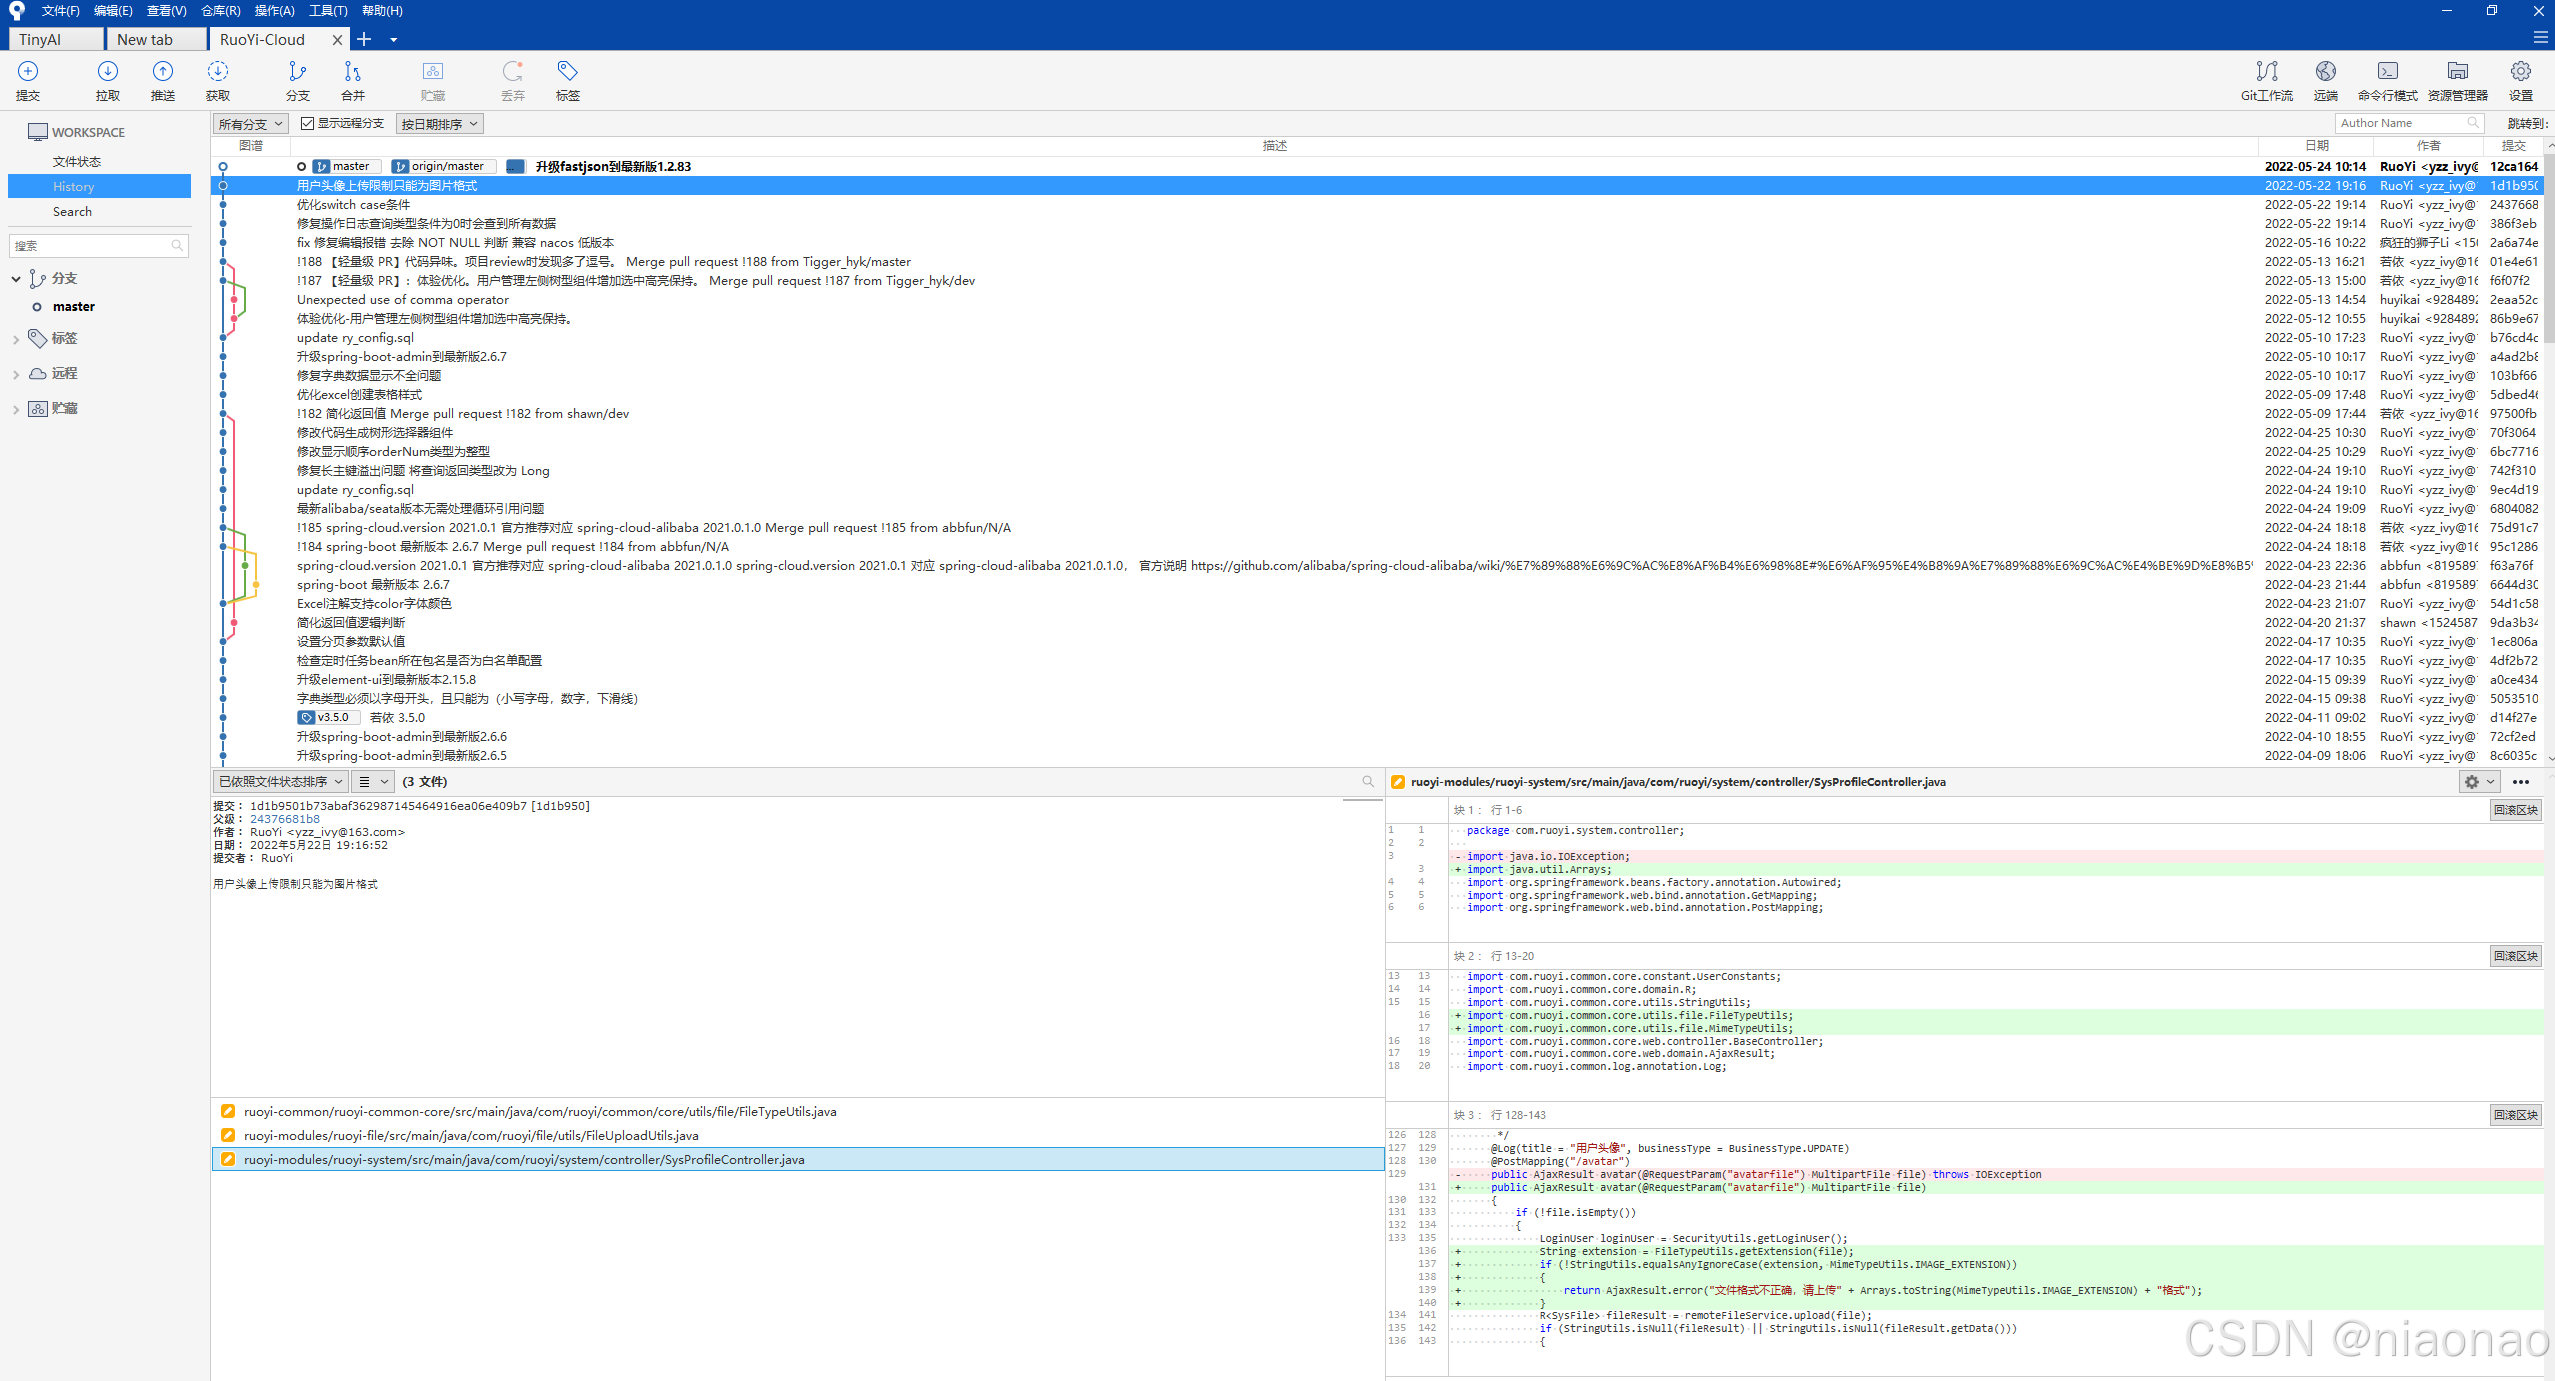Open the 所有分支 dropdown

click(251, 124)
